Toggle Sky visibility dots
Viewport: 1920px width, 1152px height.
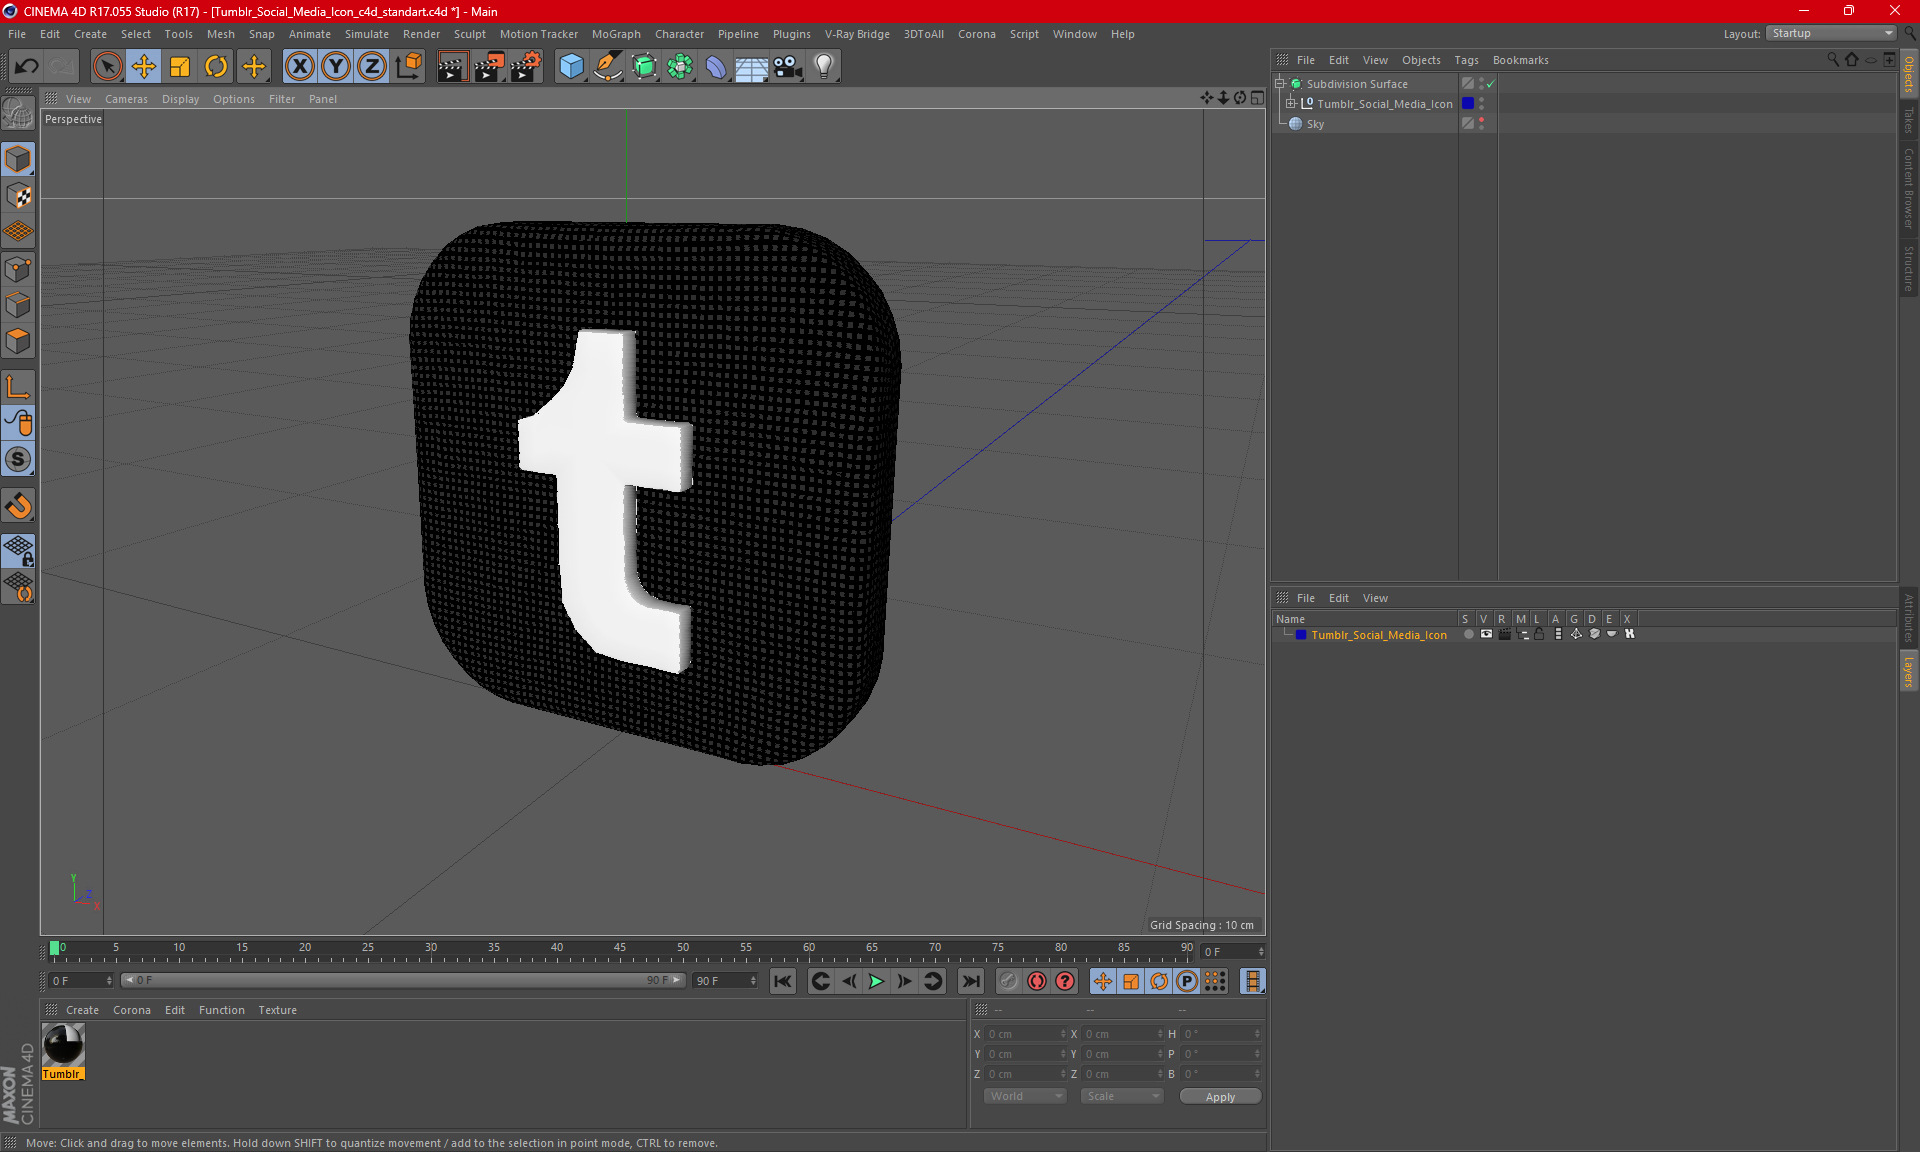click(x=1481, y=123)
